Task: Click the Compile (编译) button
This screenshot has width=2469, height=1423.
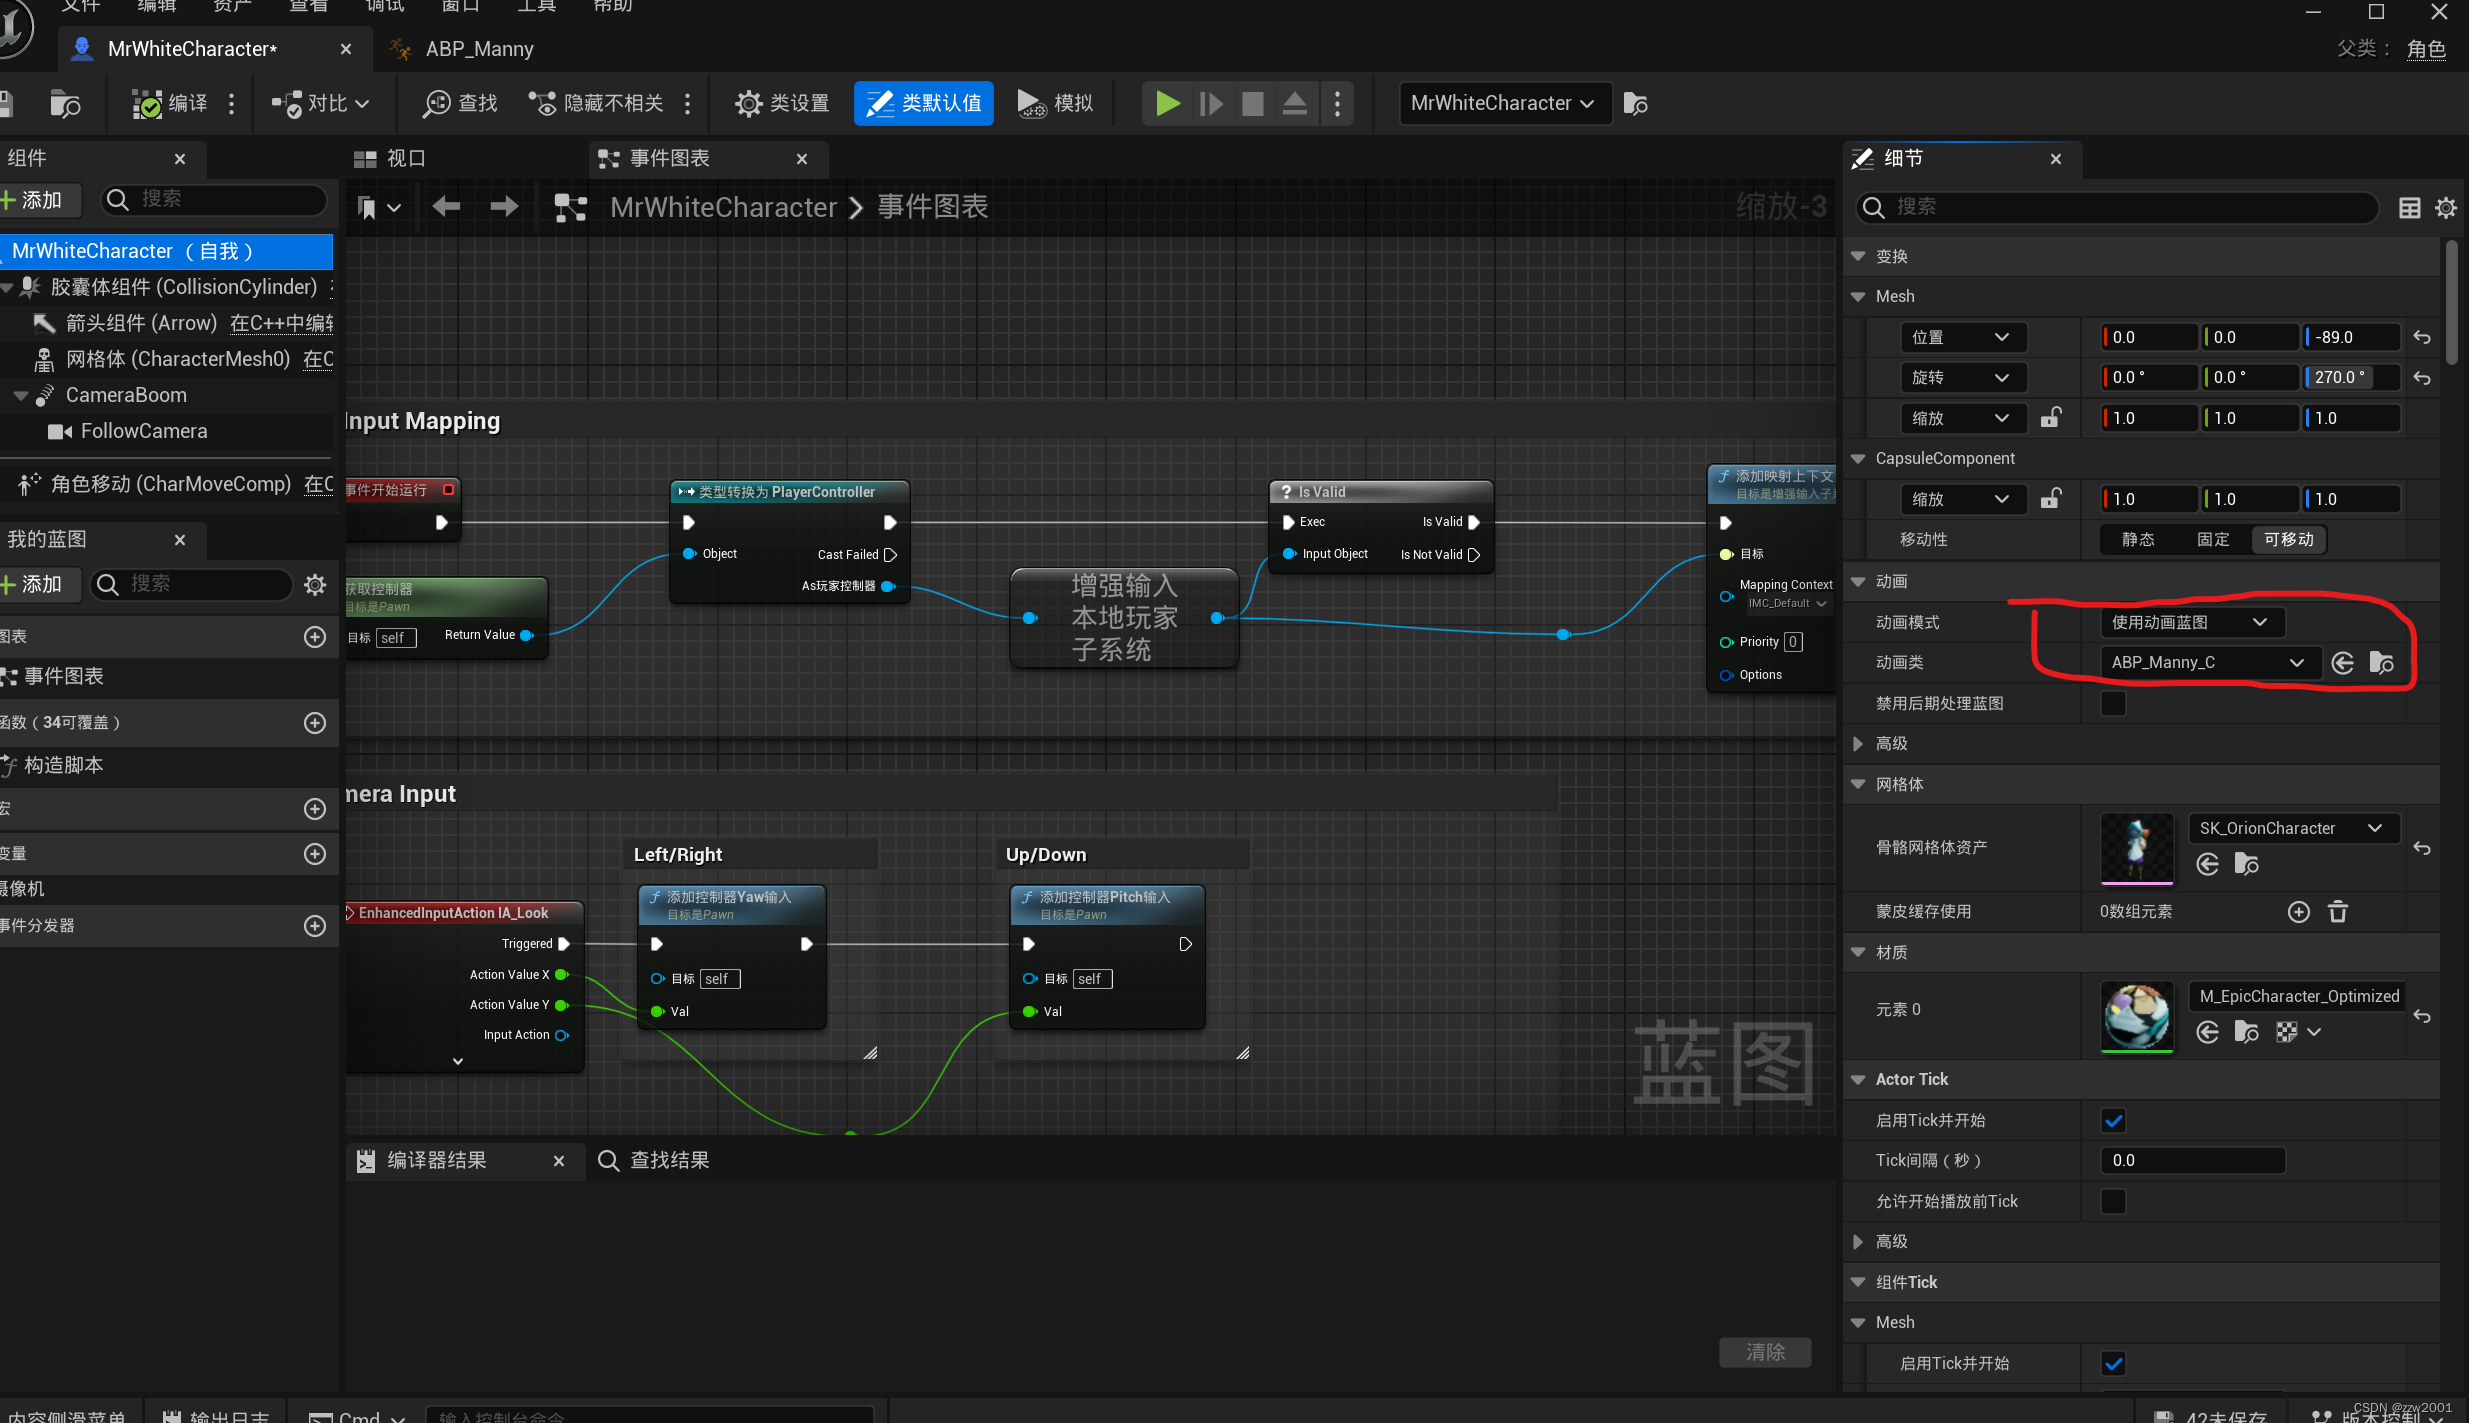Action: (x=170, y=103)
